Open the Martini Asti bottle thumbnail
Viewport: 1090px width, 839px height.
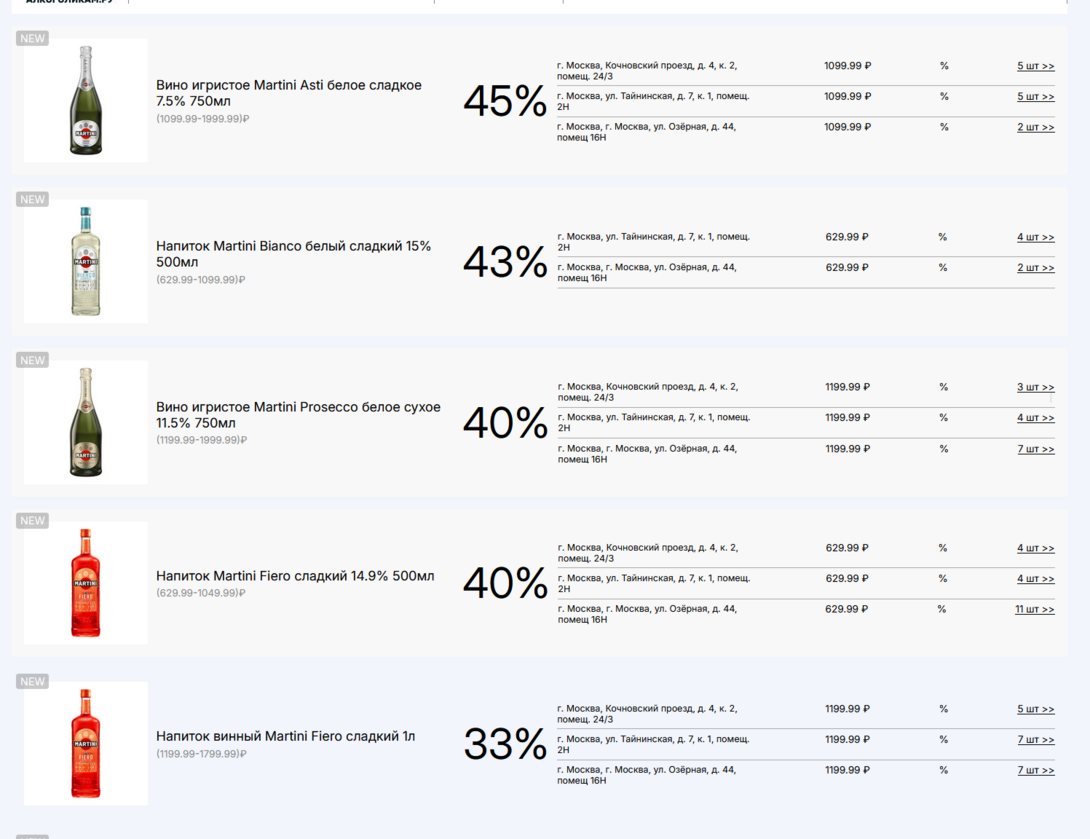pos(86,100)
